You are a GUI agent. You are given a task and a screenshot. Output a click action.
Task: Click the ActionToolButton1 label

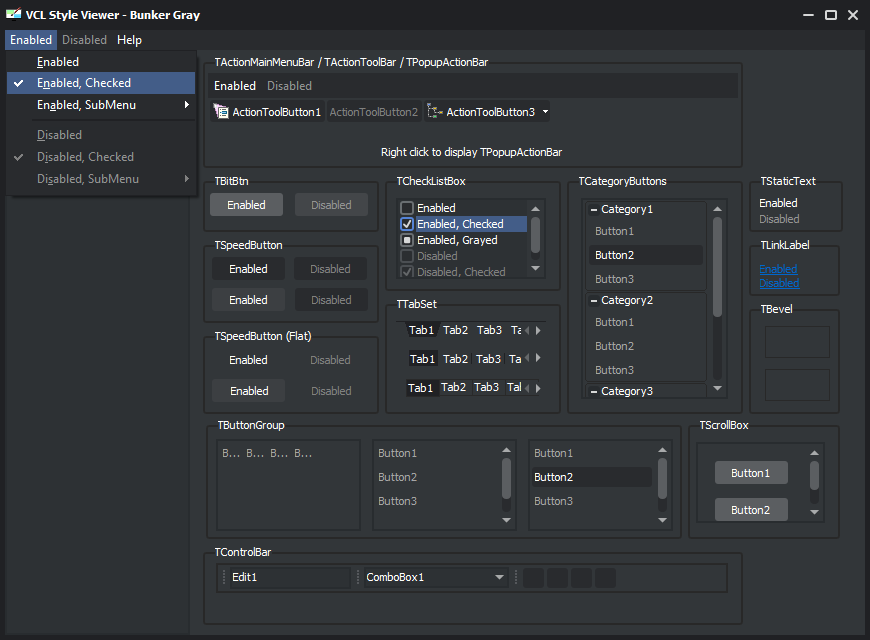click(276, 112)
